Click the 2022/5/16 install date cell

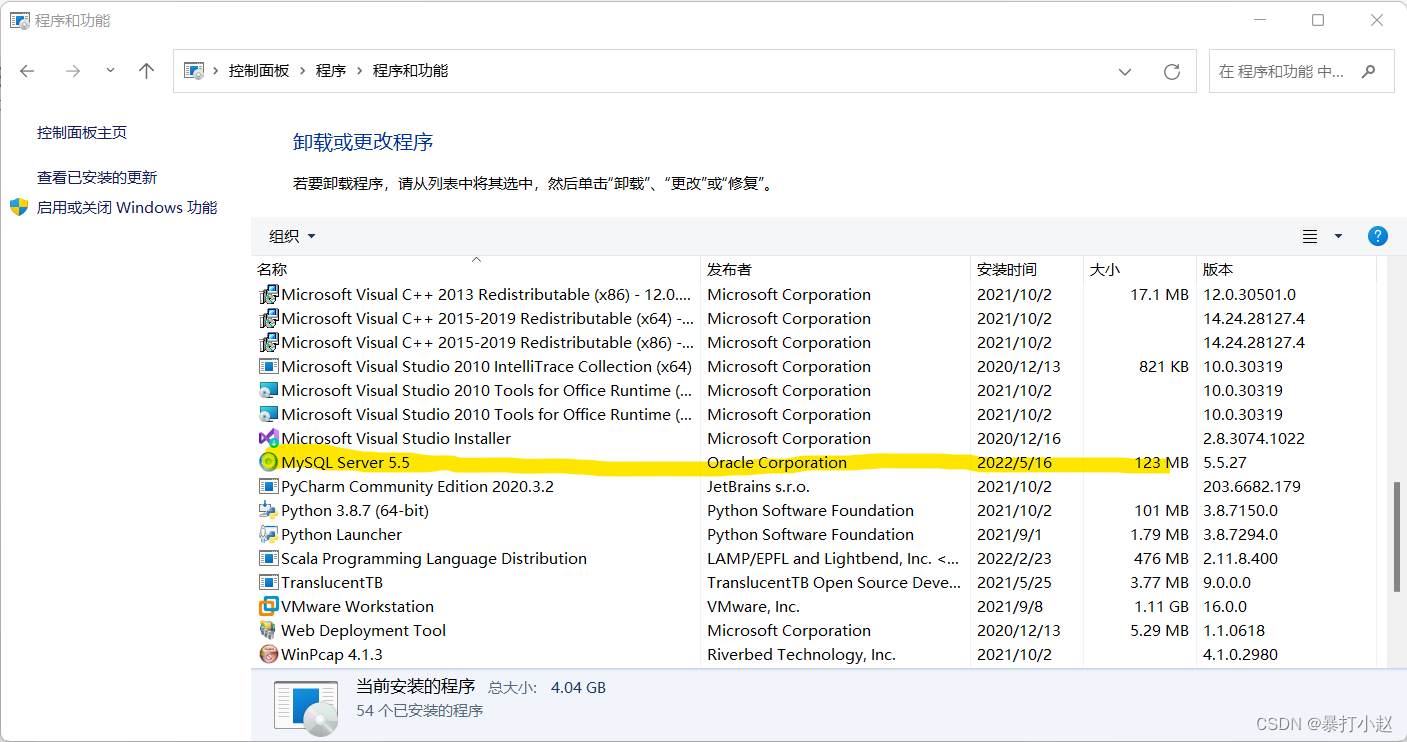1015,463
